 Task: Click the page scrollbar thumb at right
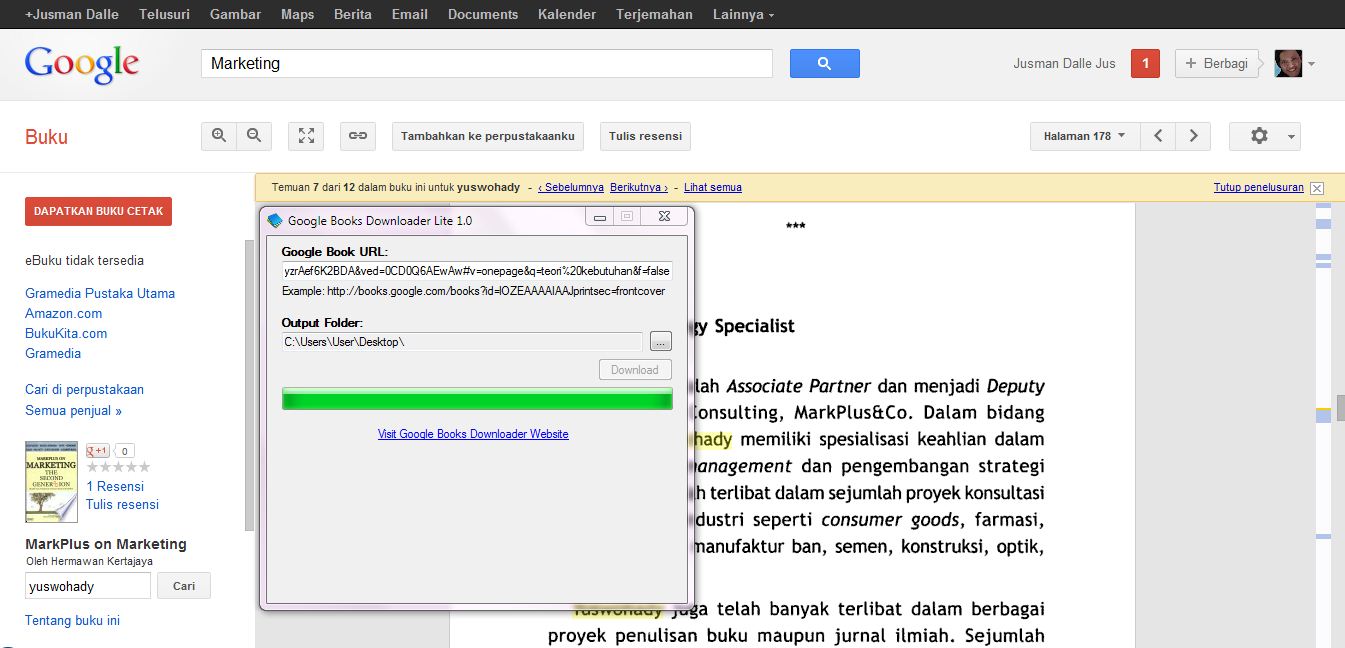(x=1340, y=408)
